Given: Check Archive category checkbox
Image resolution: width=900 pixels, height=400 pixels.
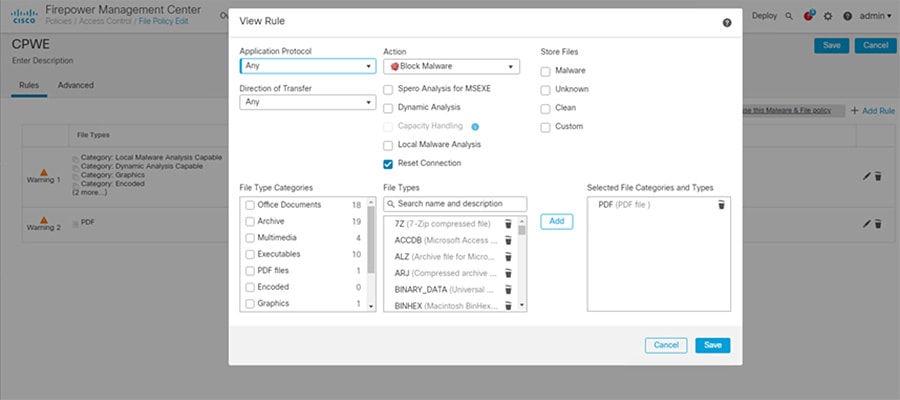Looking at the screenshot, I should pyautogui.click(x=250, y=222).
